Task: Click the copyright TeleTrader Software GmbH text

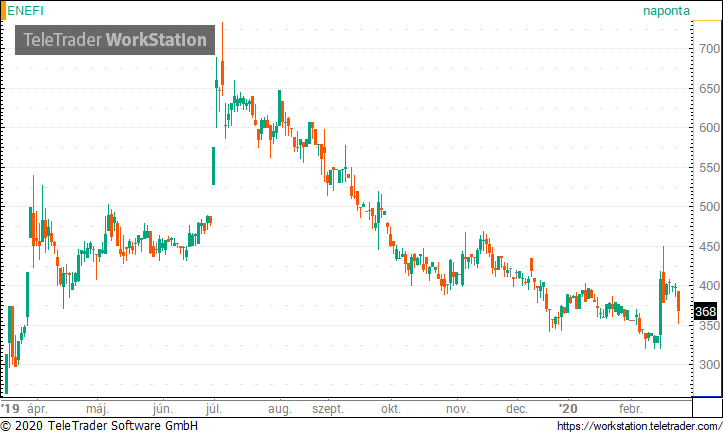Action: point(99,426)
